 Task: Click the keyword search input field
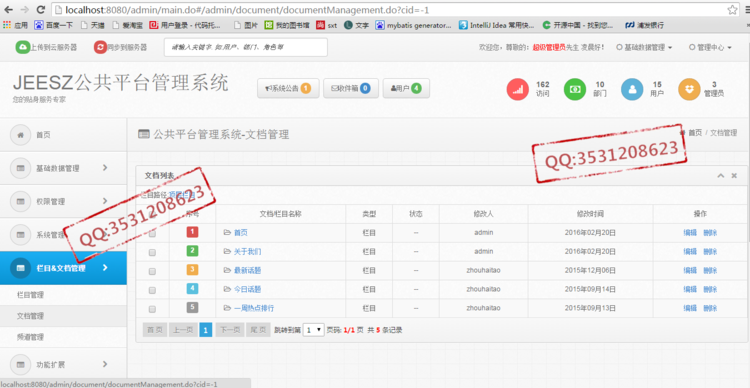pos(246,47)
